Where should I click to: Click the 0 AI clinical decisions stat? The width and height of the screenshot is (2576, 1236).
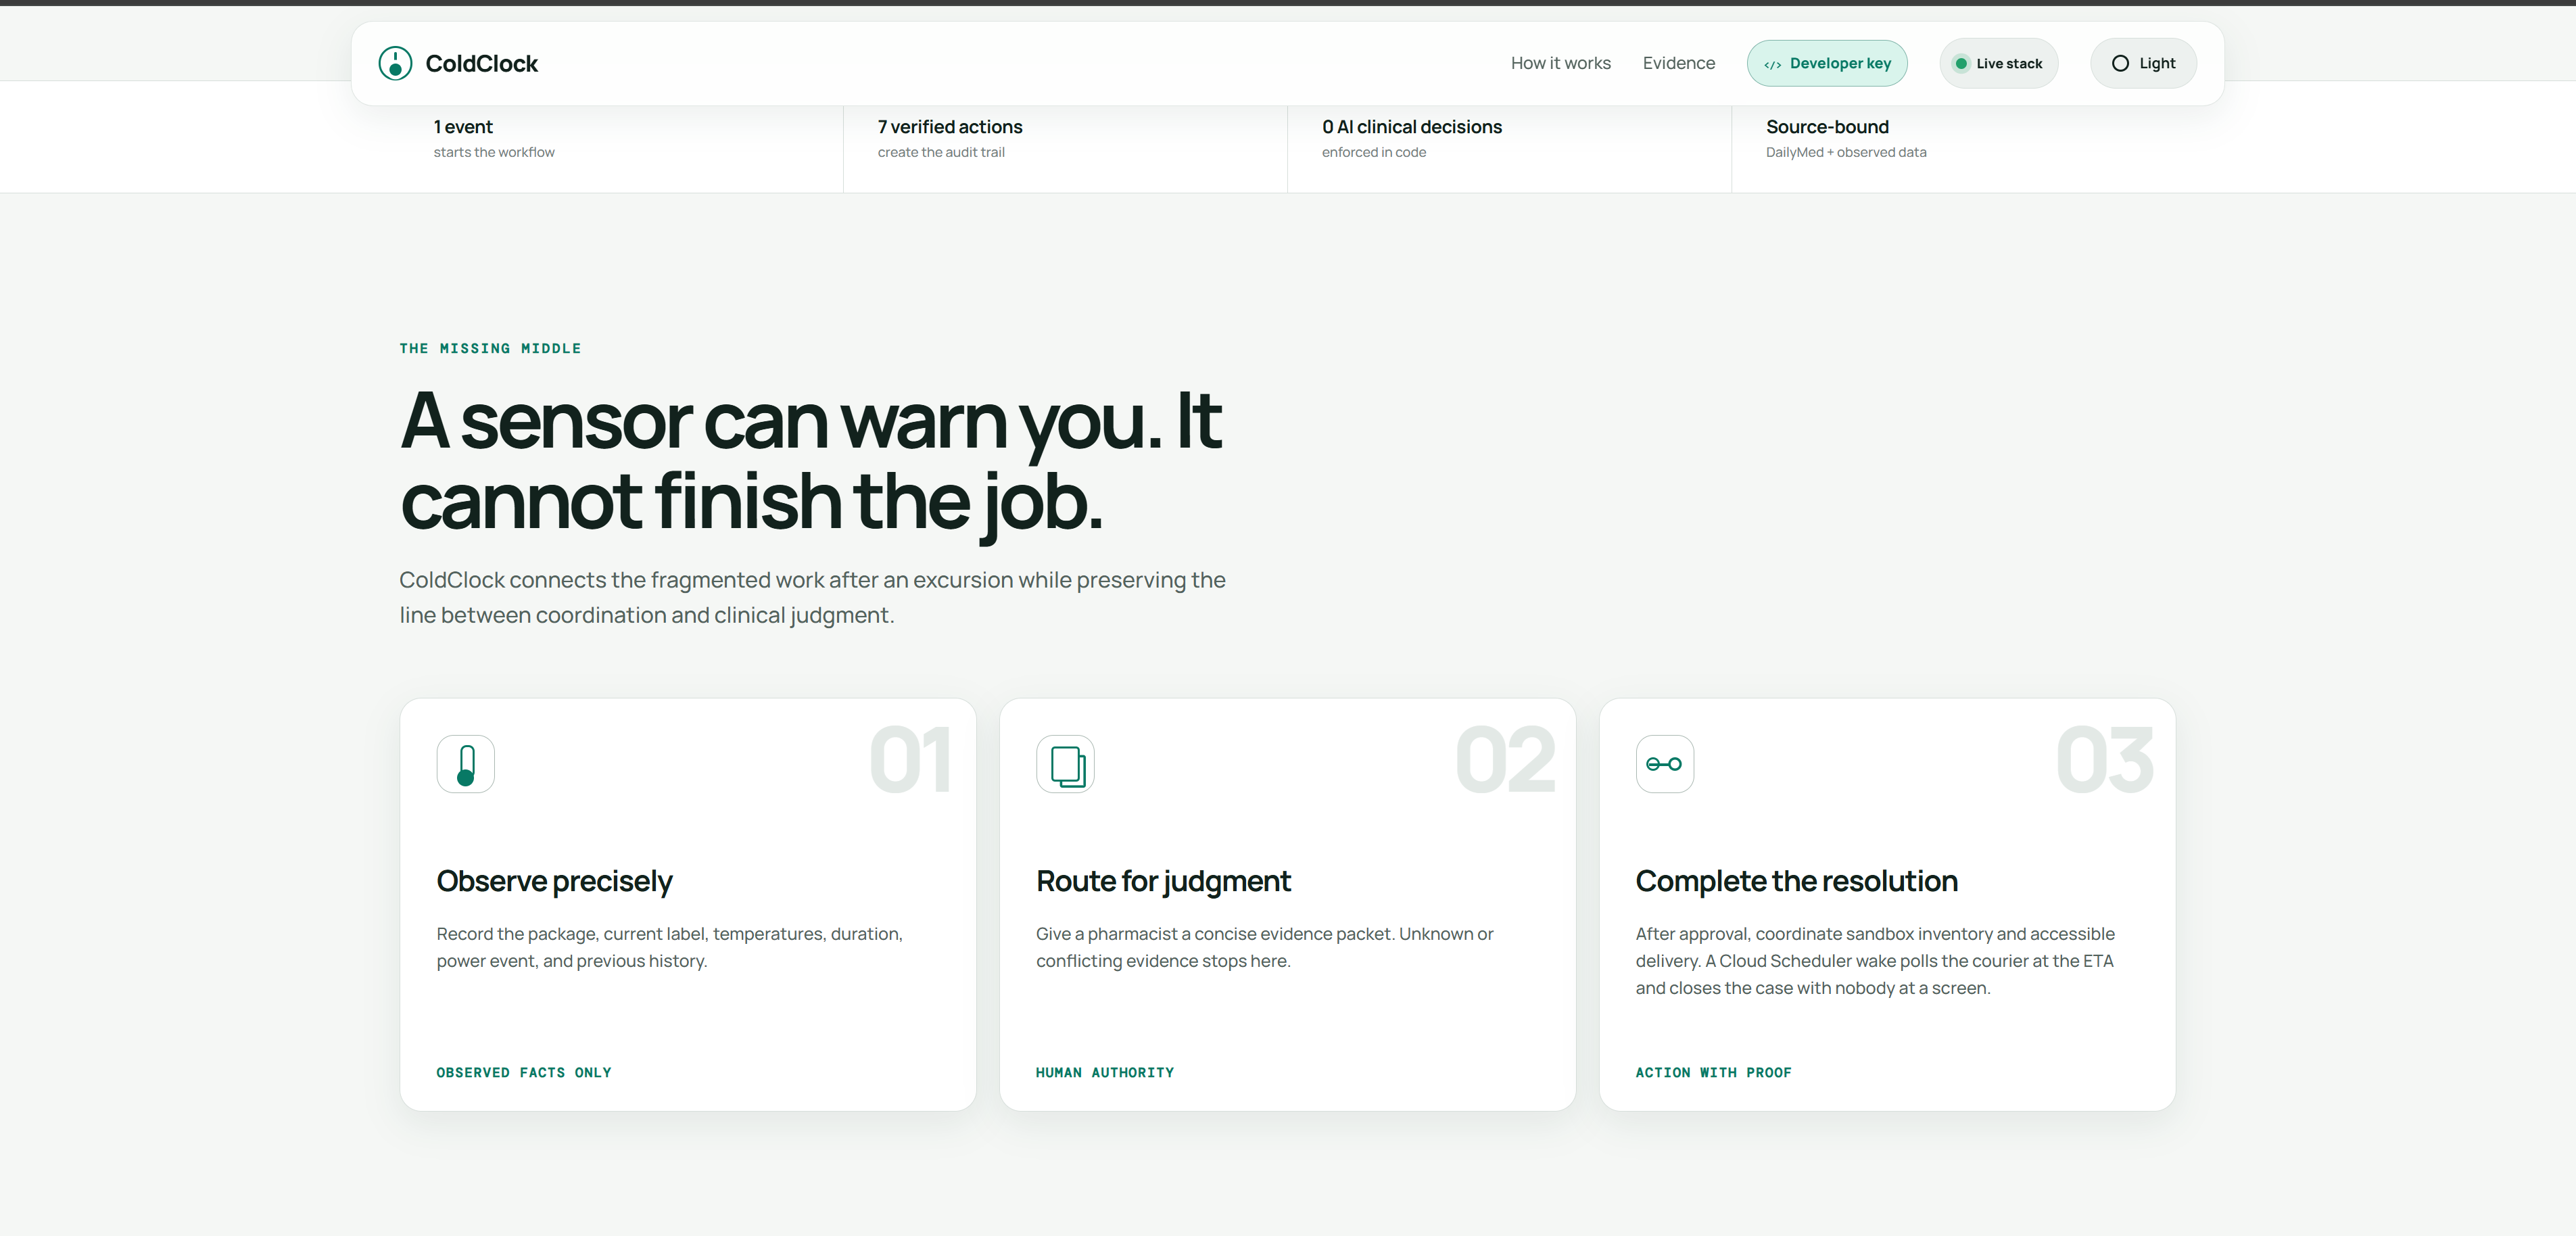tap(1412, 127)
